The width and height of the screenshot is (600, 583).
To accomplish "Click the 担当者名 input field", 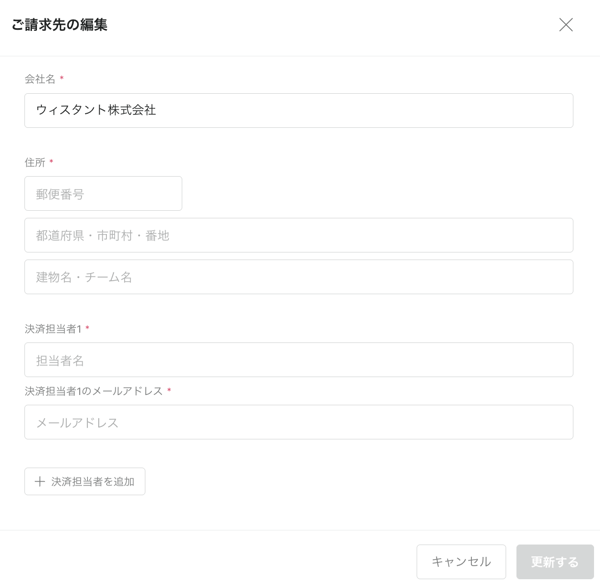I will [x=298, y=360].
